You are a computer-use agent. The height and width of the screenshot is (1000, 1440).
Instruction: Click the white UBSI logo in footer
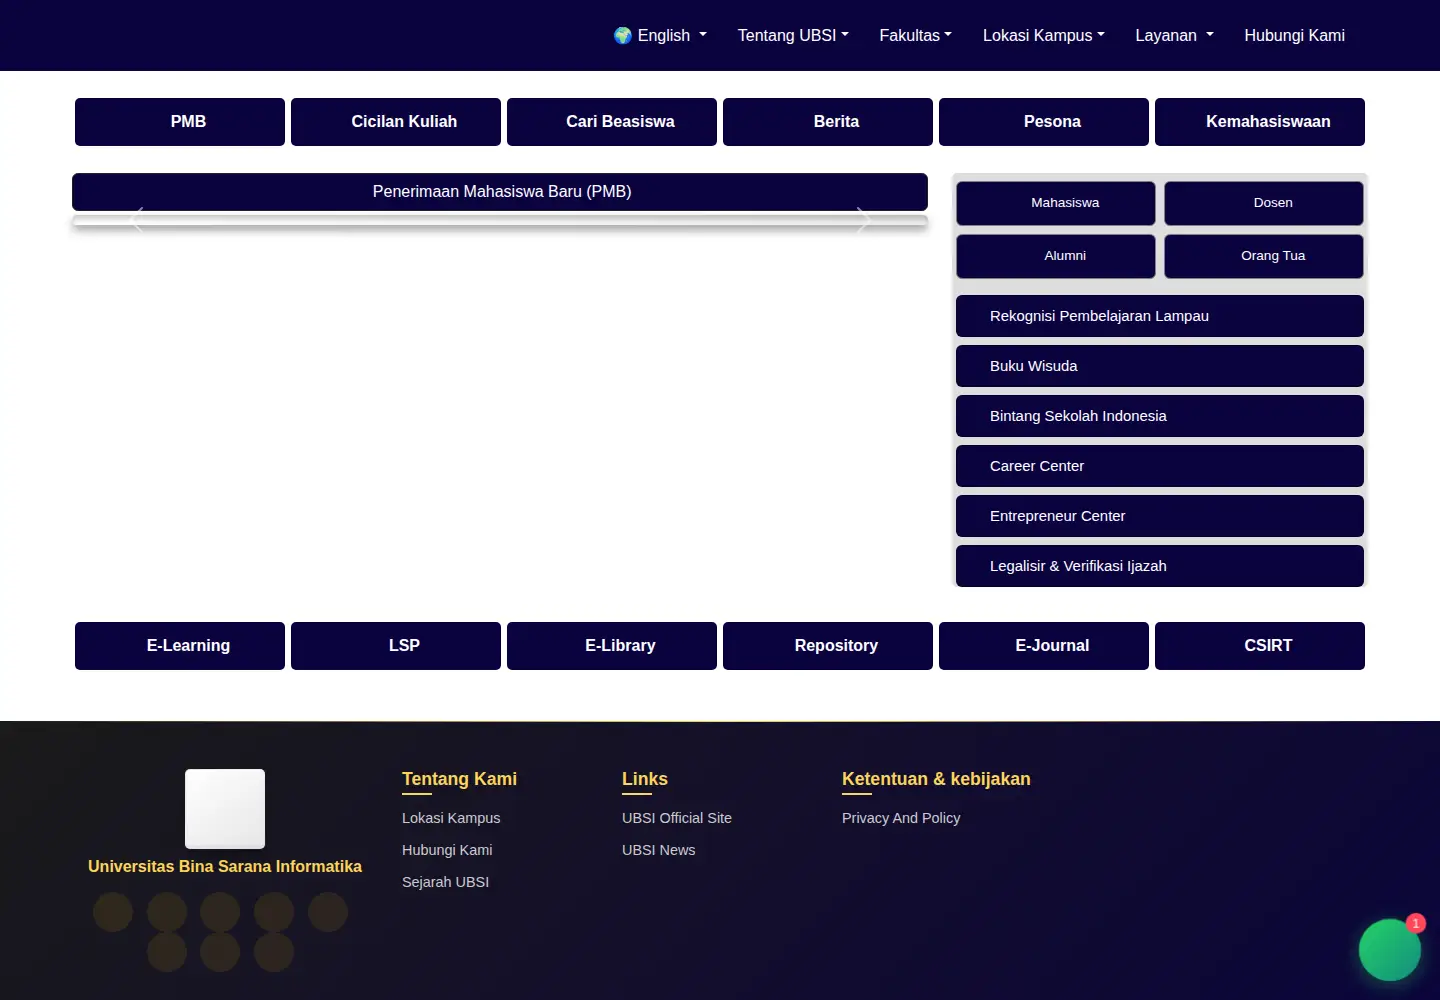[x=225, y=809]
